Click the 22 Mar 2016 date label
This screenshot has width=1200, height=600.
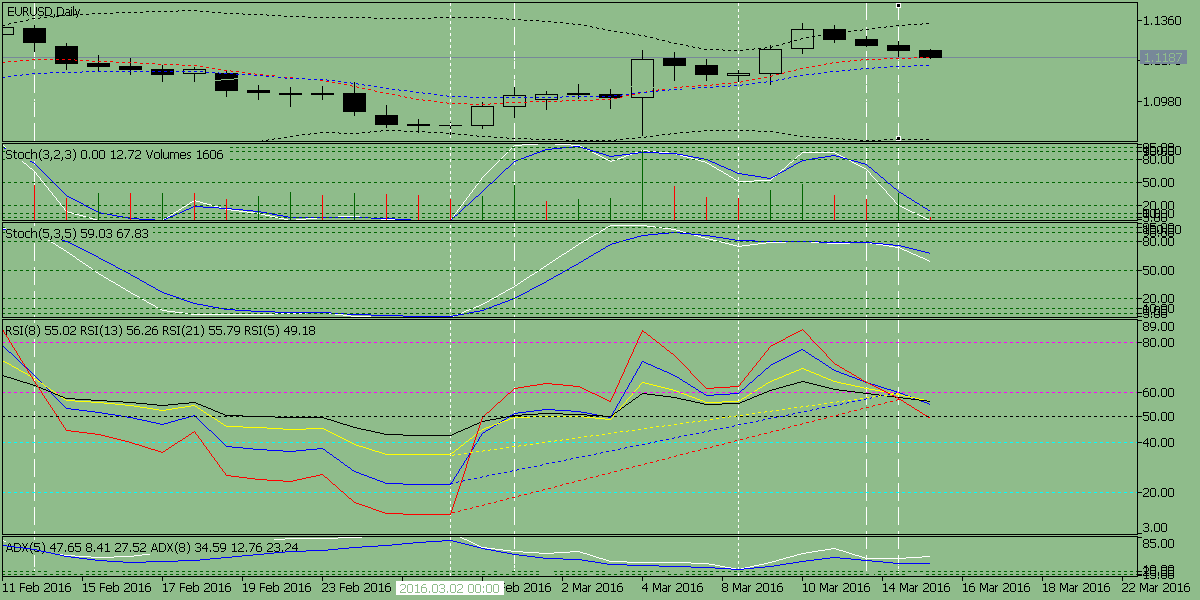click(1156, 588)
